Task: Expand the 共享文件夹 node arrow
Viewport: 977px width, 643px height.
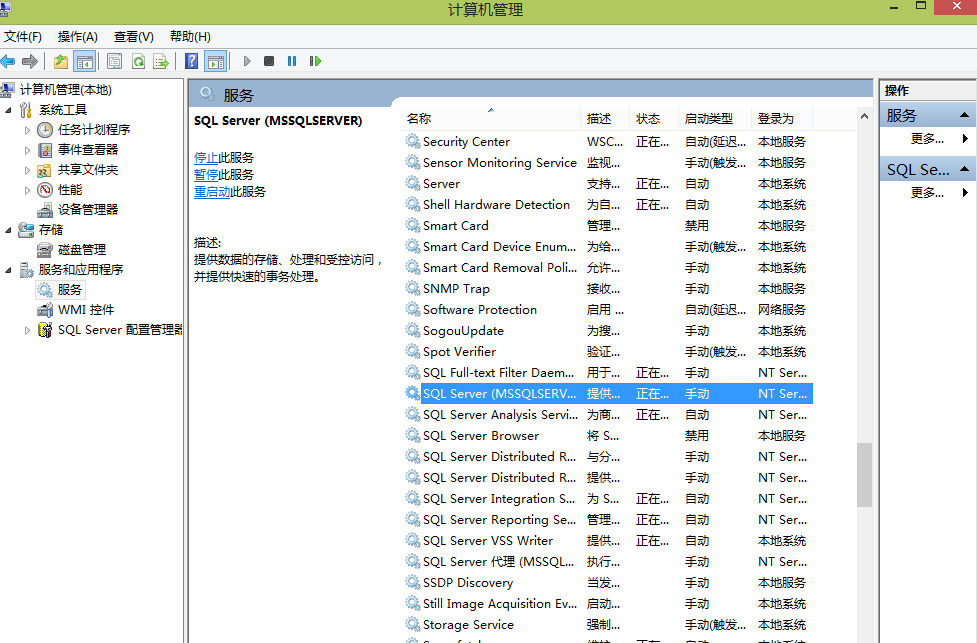Action: 27,170
